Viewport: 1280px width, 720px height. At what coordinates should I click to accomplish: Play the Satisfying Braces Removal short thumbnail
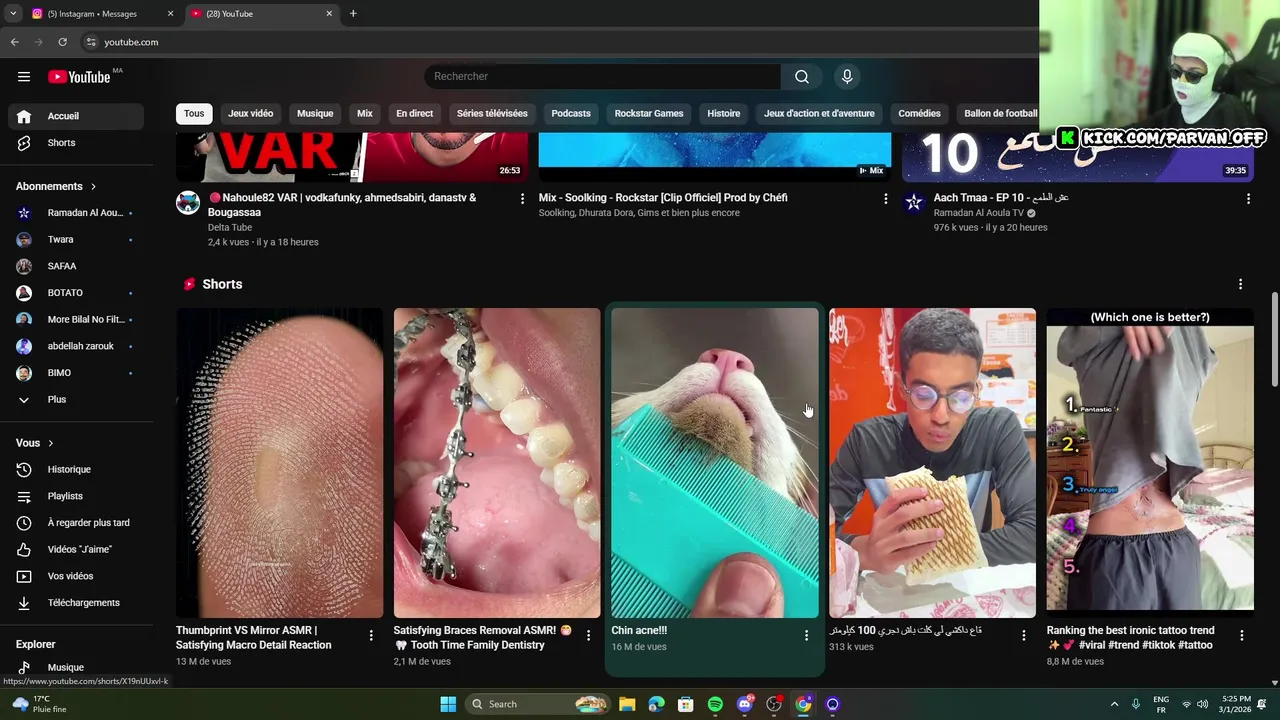click(x=497, y=463)
